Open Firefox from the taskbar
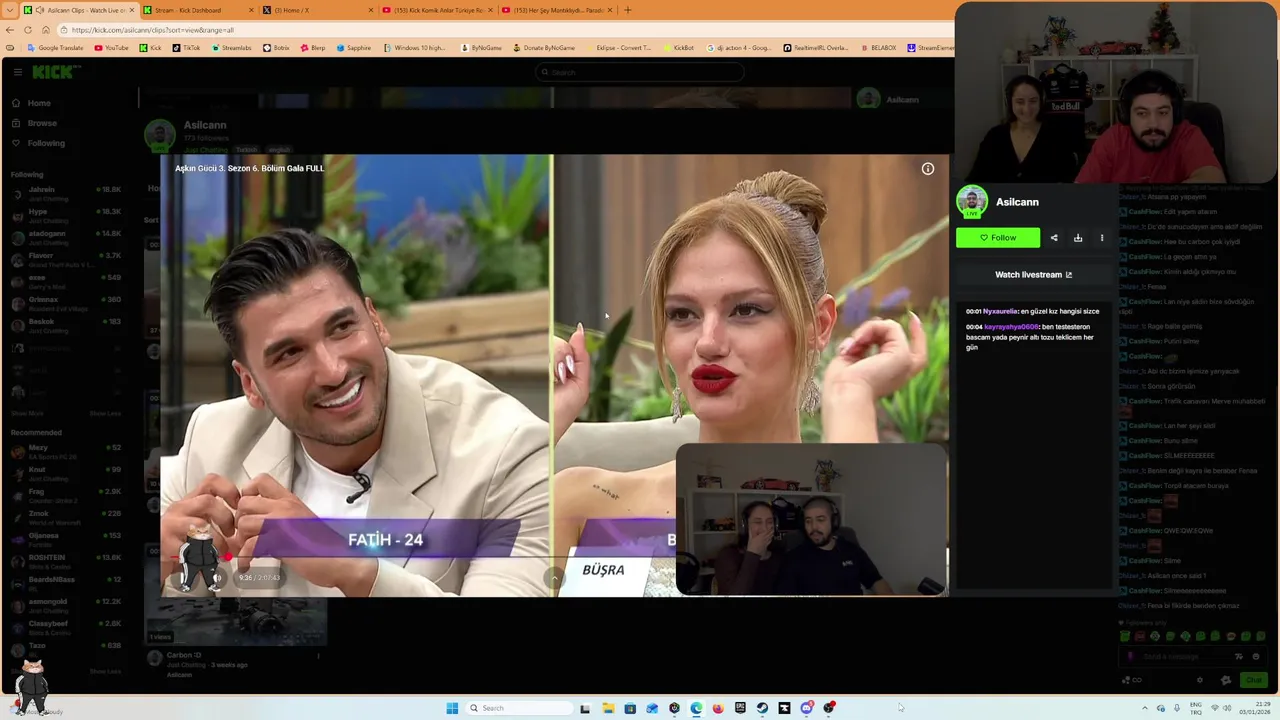1280x720 pixels. 718,708
